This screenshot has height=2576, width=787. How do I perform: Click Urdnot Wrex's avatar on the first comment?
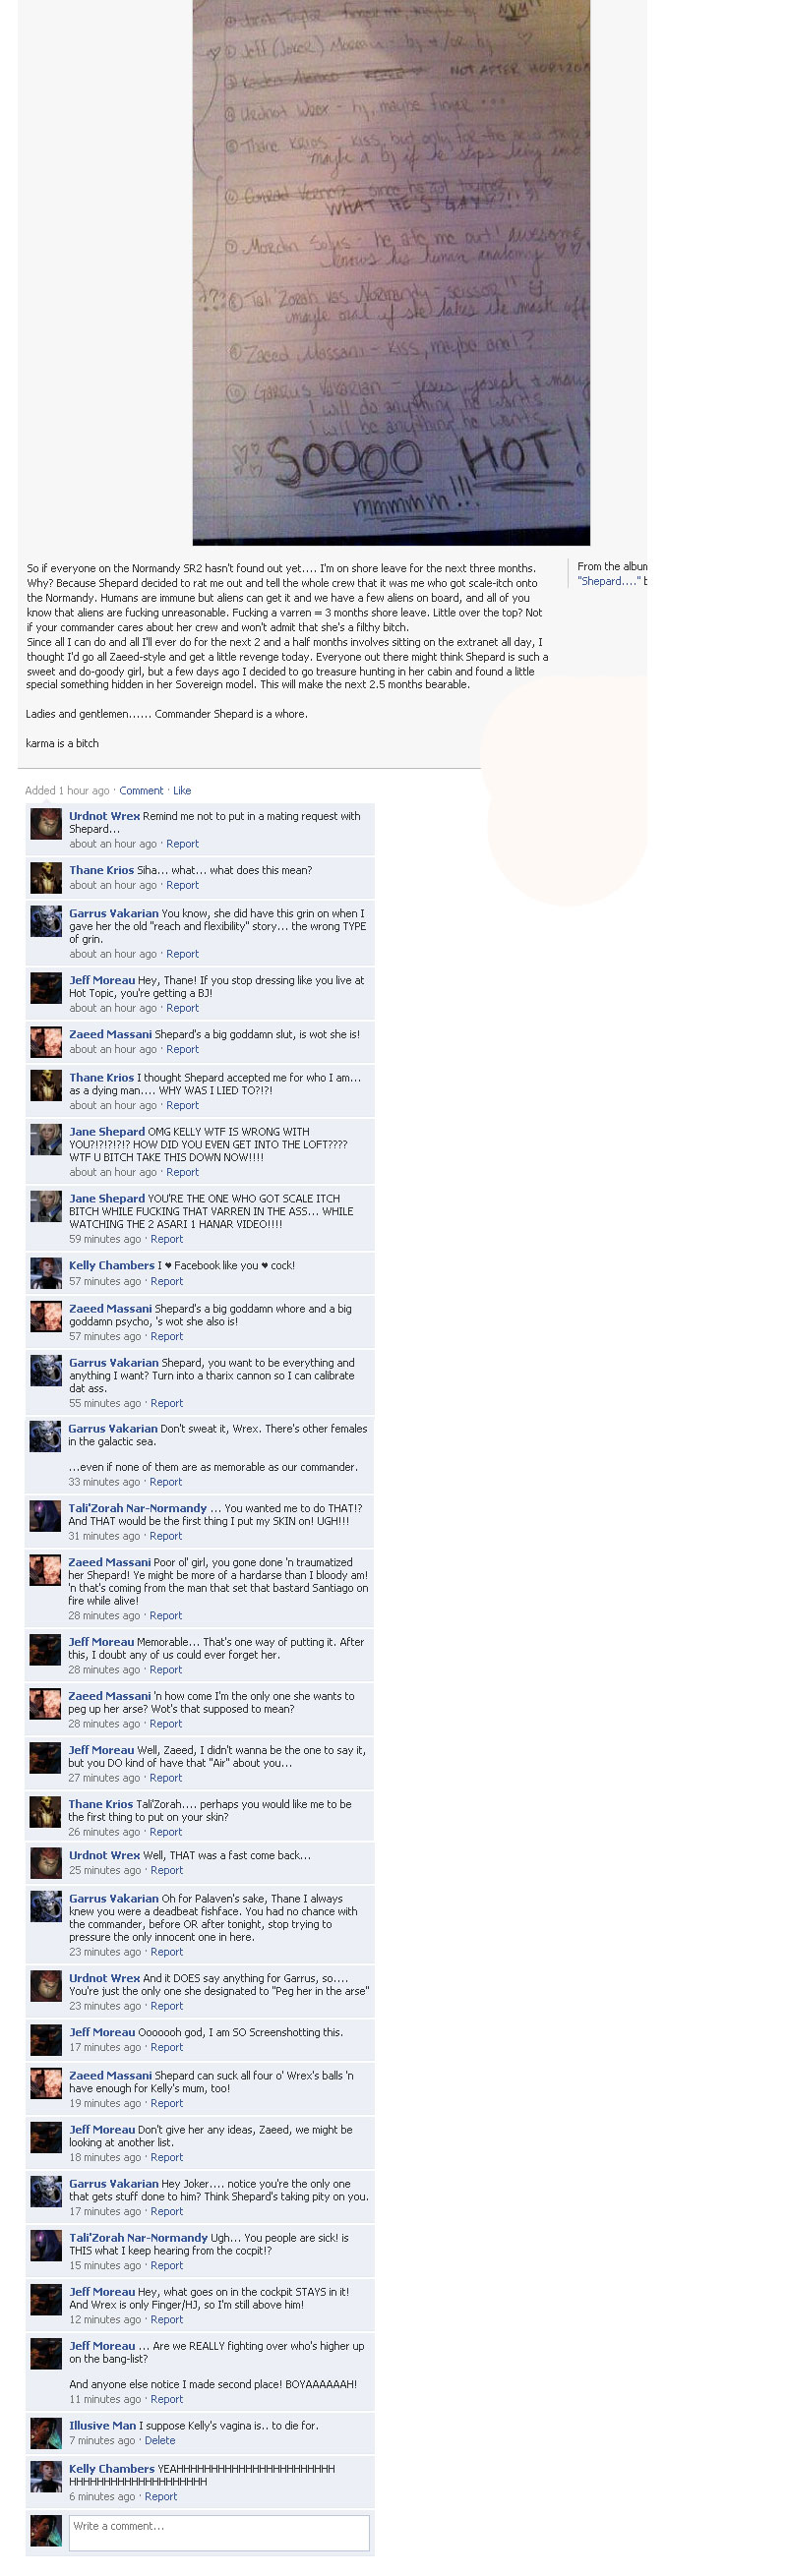(46, 824)
